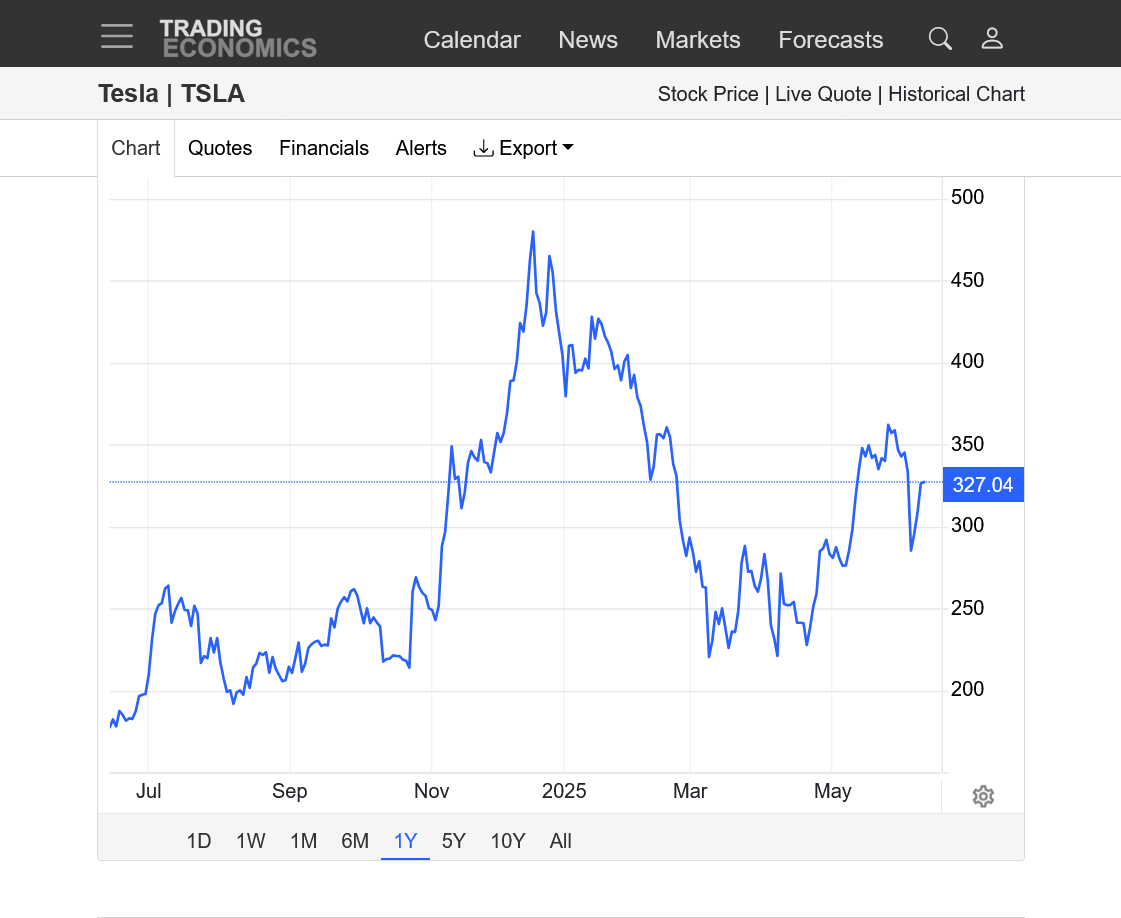Set chart range to 1D
Image resolution: width=1121 pixels, height=918 pixels.
point(199,841)
